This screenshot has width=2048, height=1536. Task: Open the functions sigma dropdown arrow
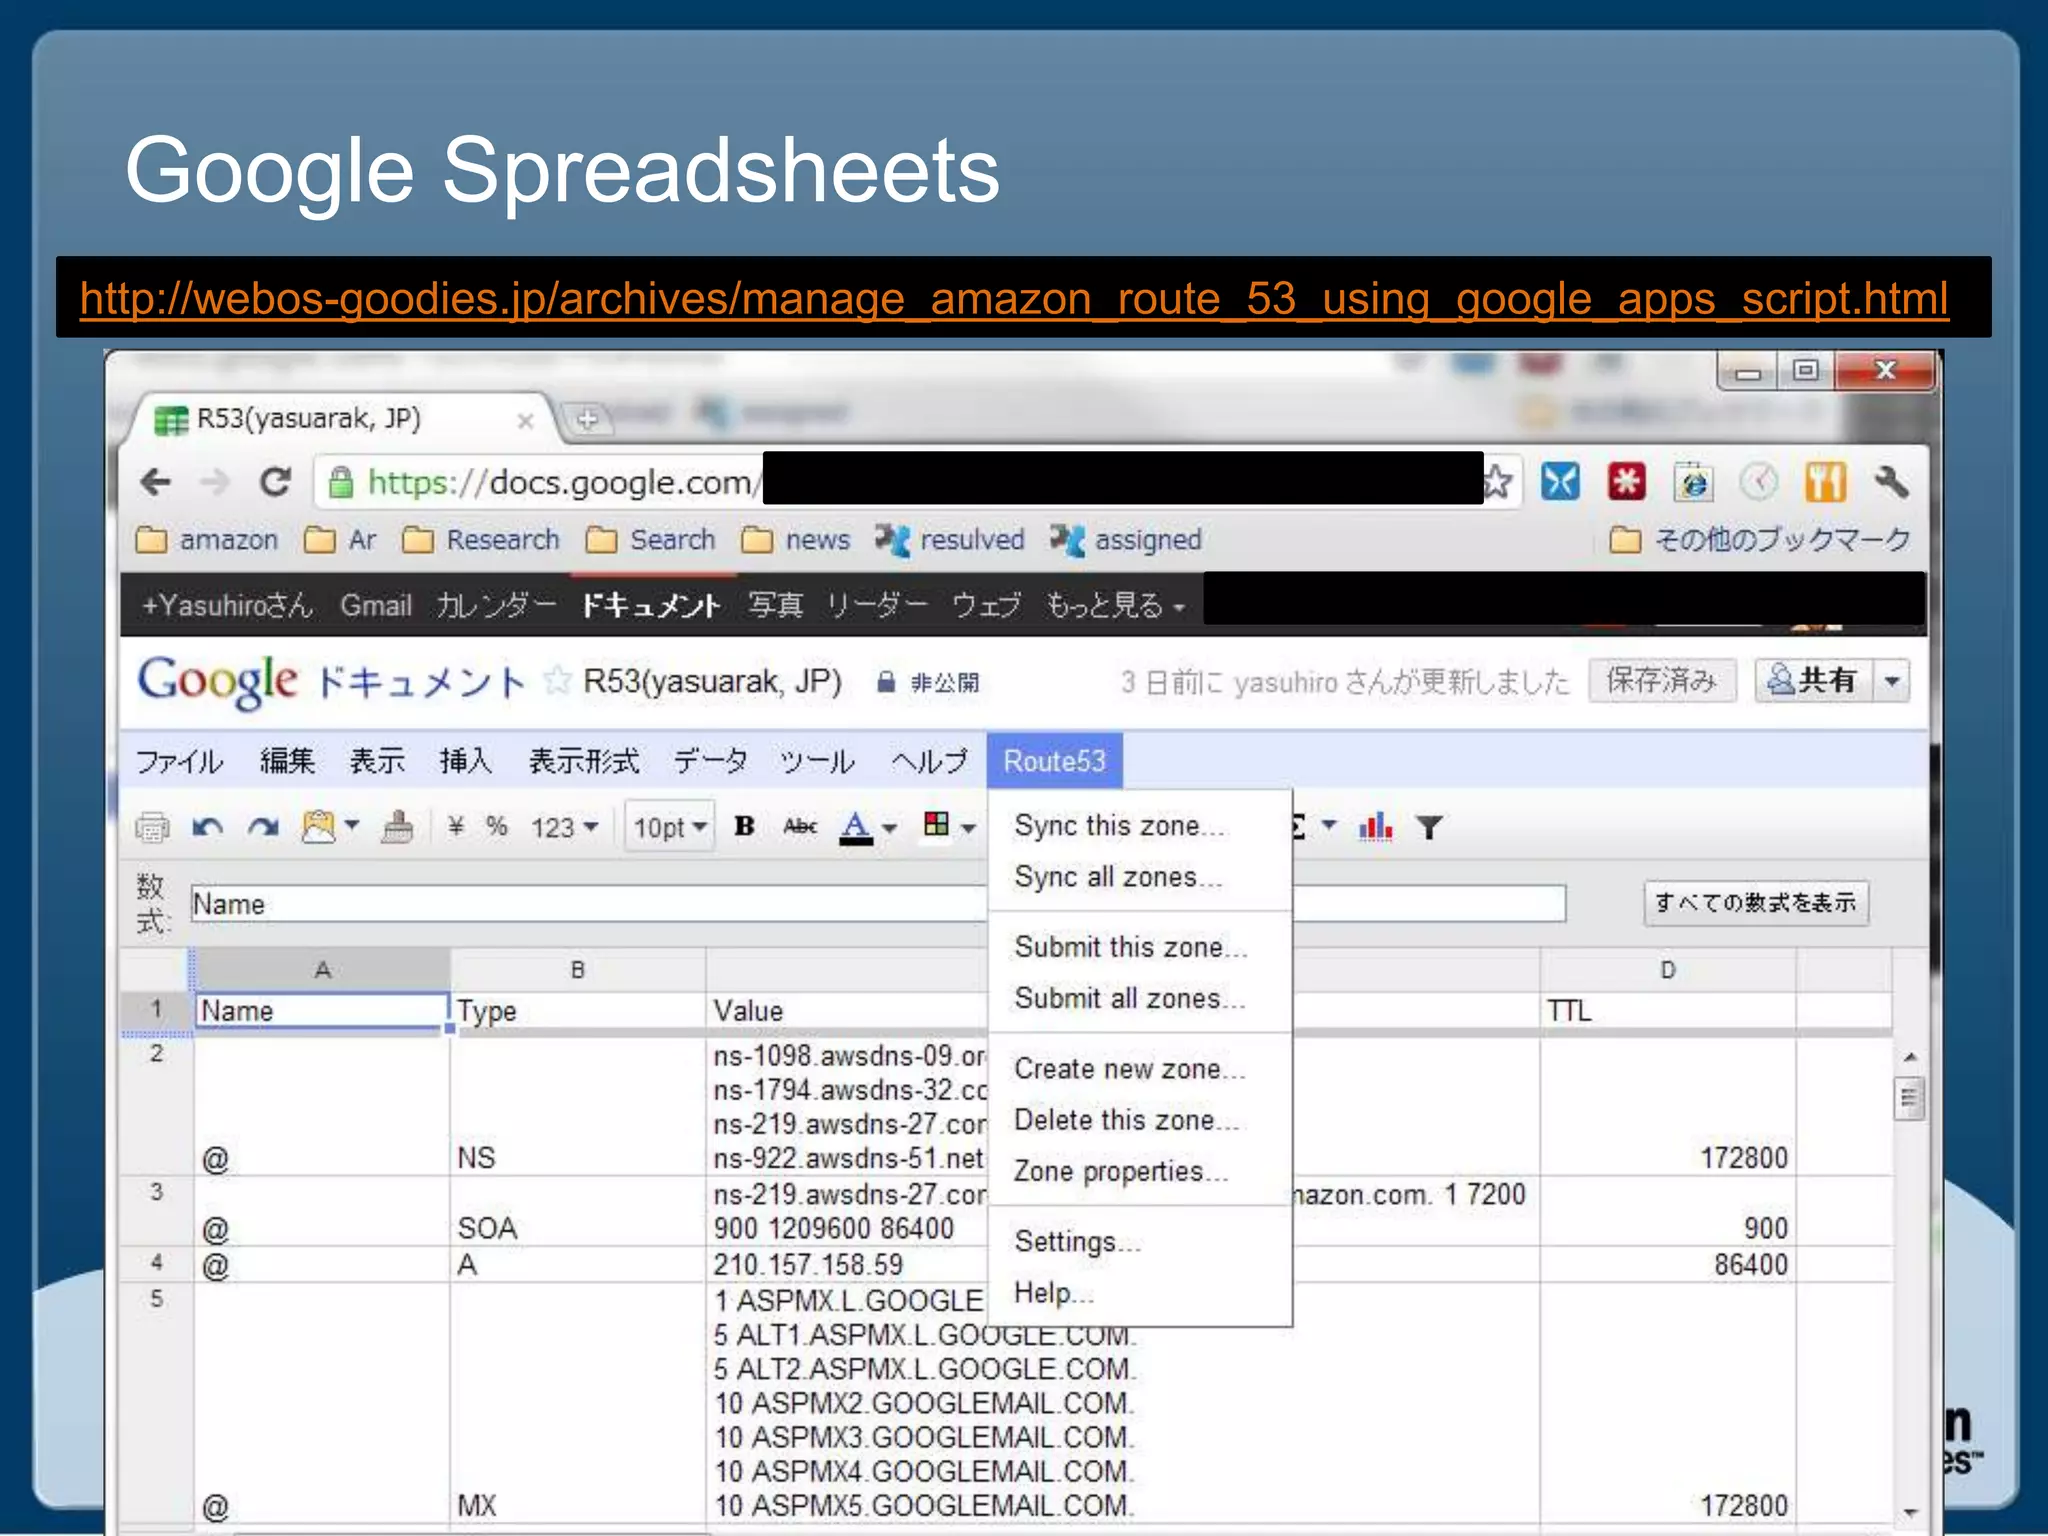coord(1329,825)
